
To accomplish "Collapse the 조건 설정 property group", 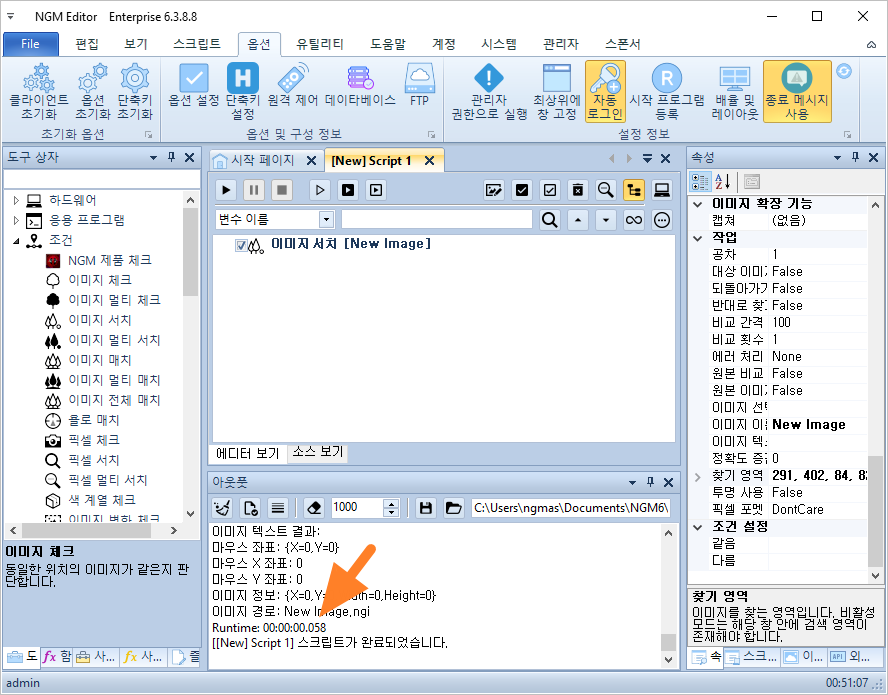I will coord(698,527).
